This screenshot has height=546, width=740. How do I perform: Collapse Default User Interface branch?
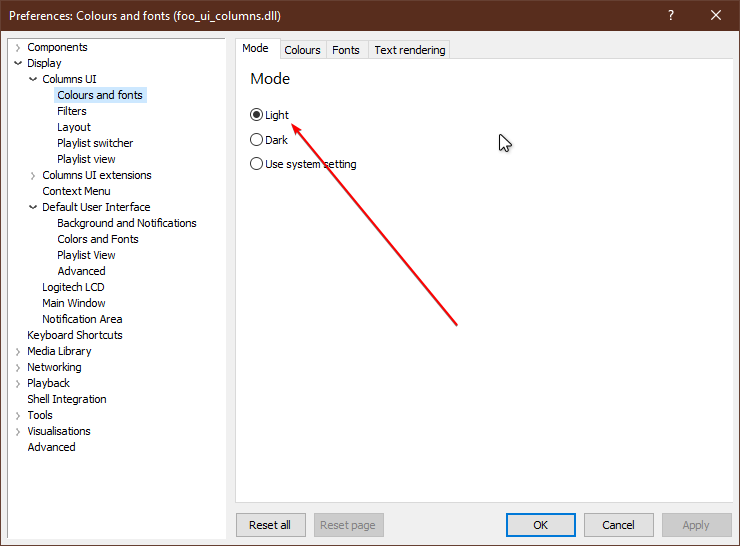pos(33,207)
